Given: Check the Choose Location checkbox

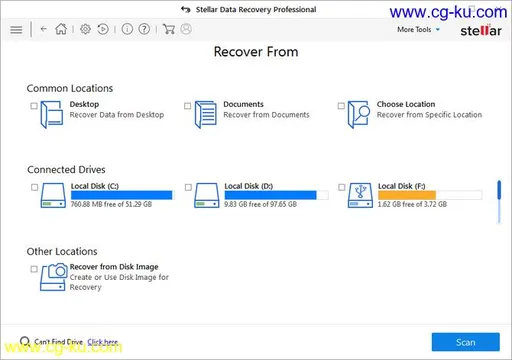Looking at the screenshot, I should coord(341,106).
